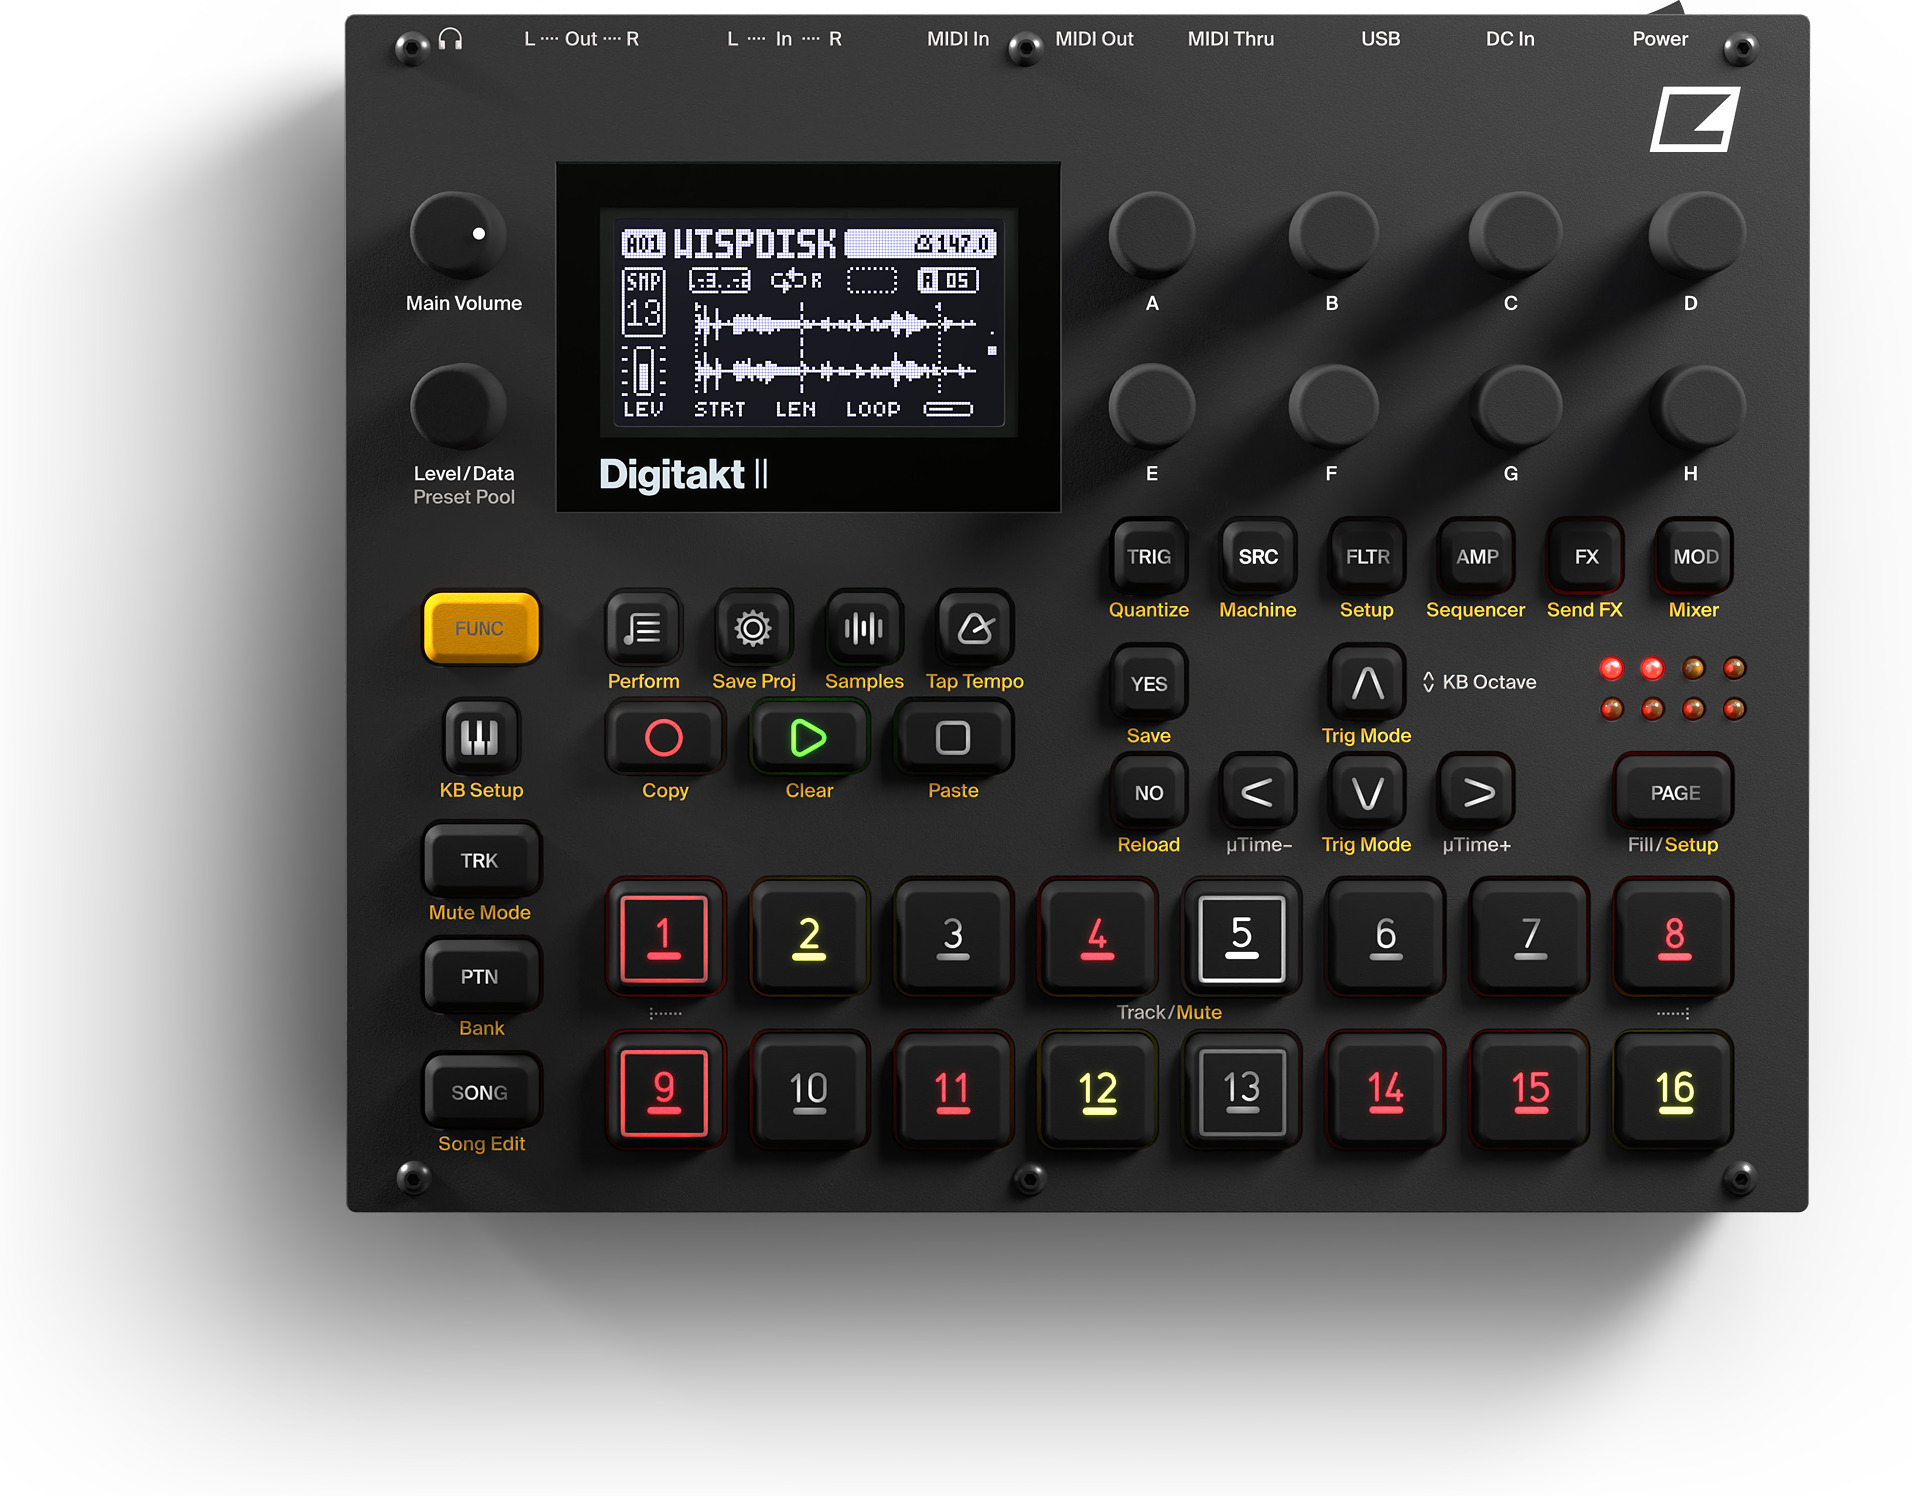Open the Samples waveform button
This screenshot has width=1912, height=1496.
(864, 629)
